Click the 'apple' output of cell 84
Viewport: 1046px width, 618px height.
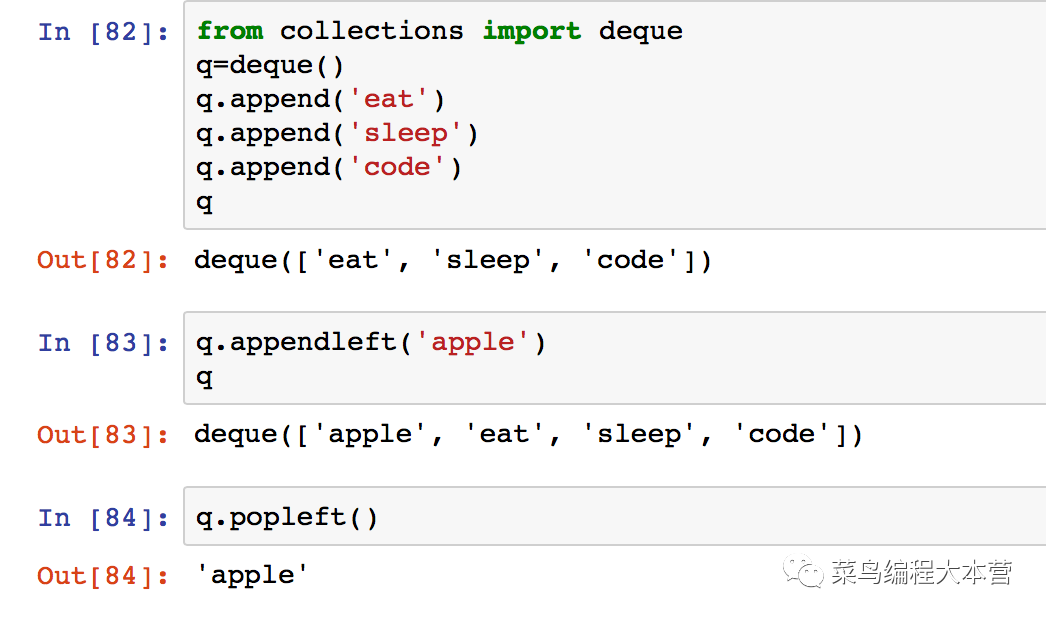point(251,576)
